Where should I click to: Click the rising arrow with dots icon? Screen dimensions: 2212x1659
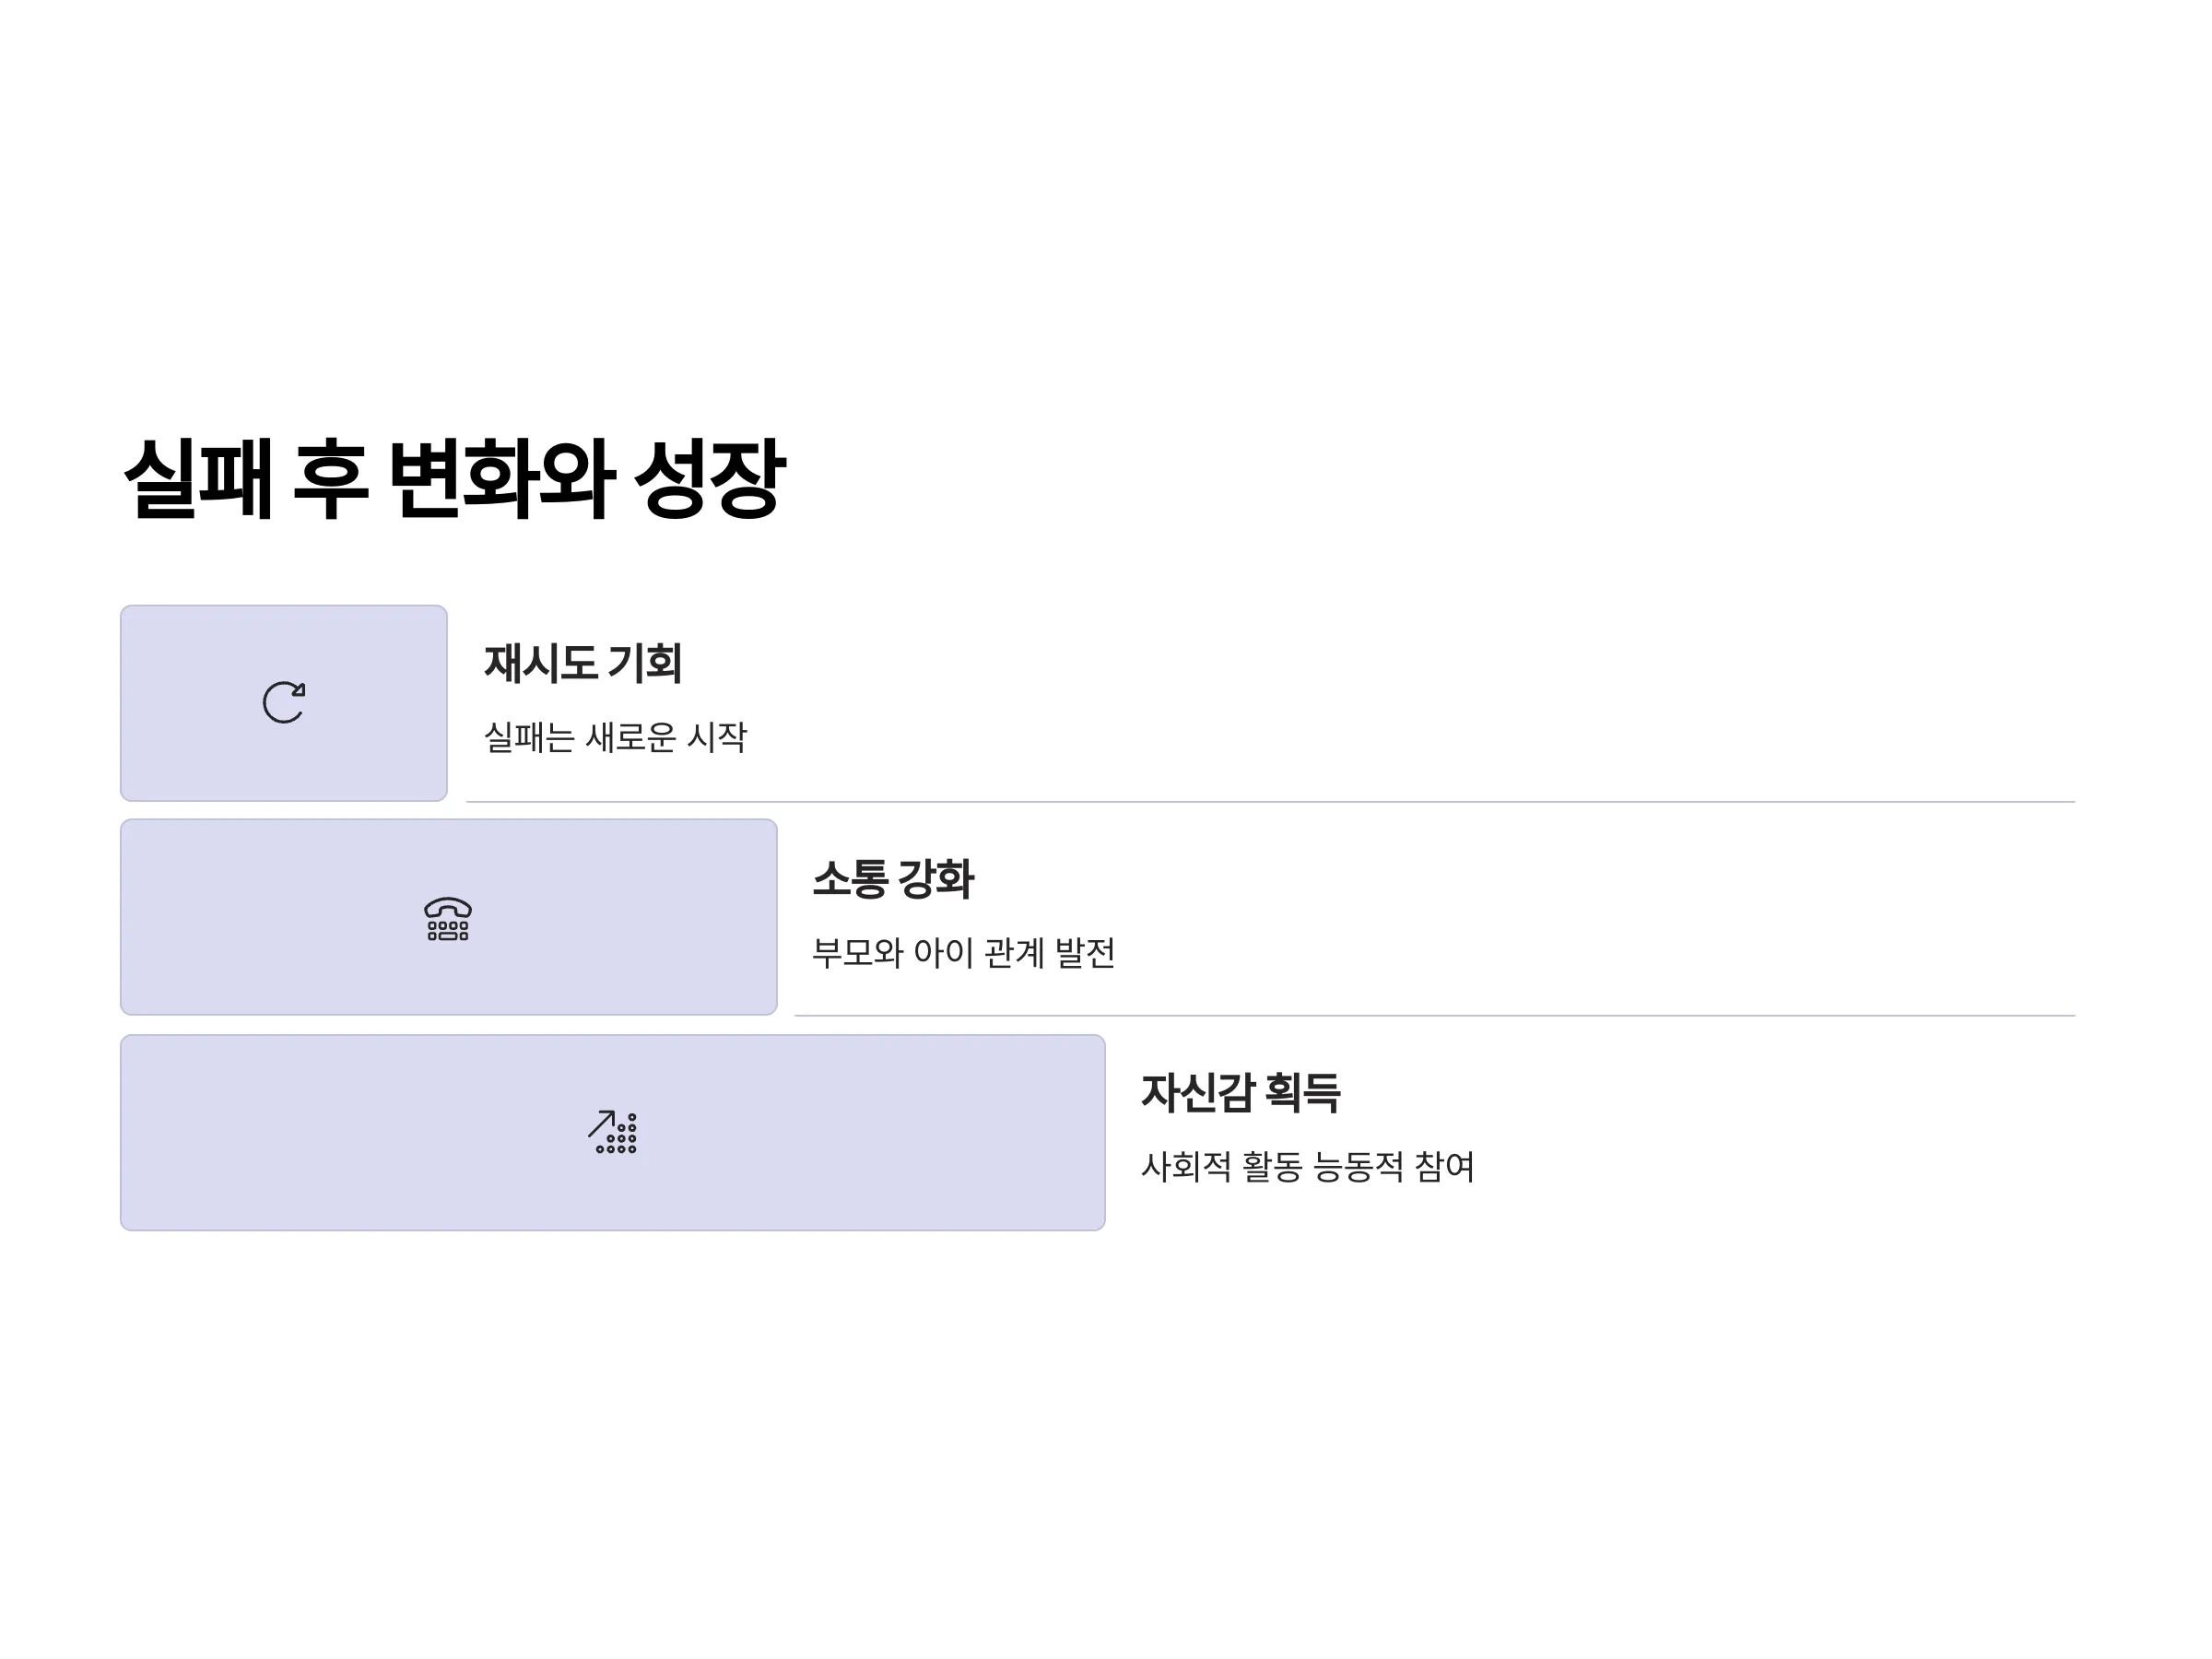coord(612,1132)
